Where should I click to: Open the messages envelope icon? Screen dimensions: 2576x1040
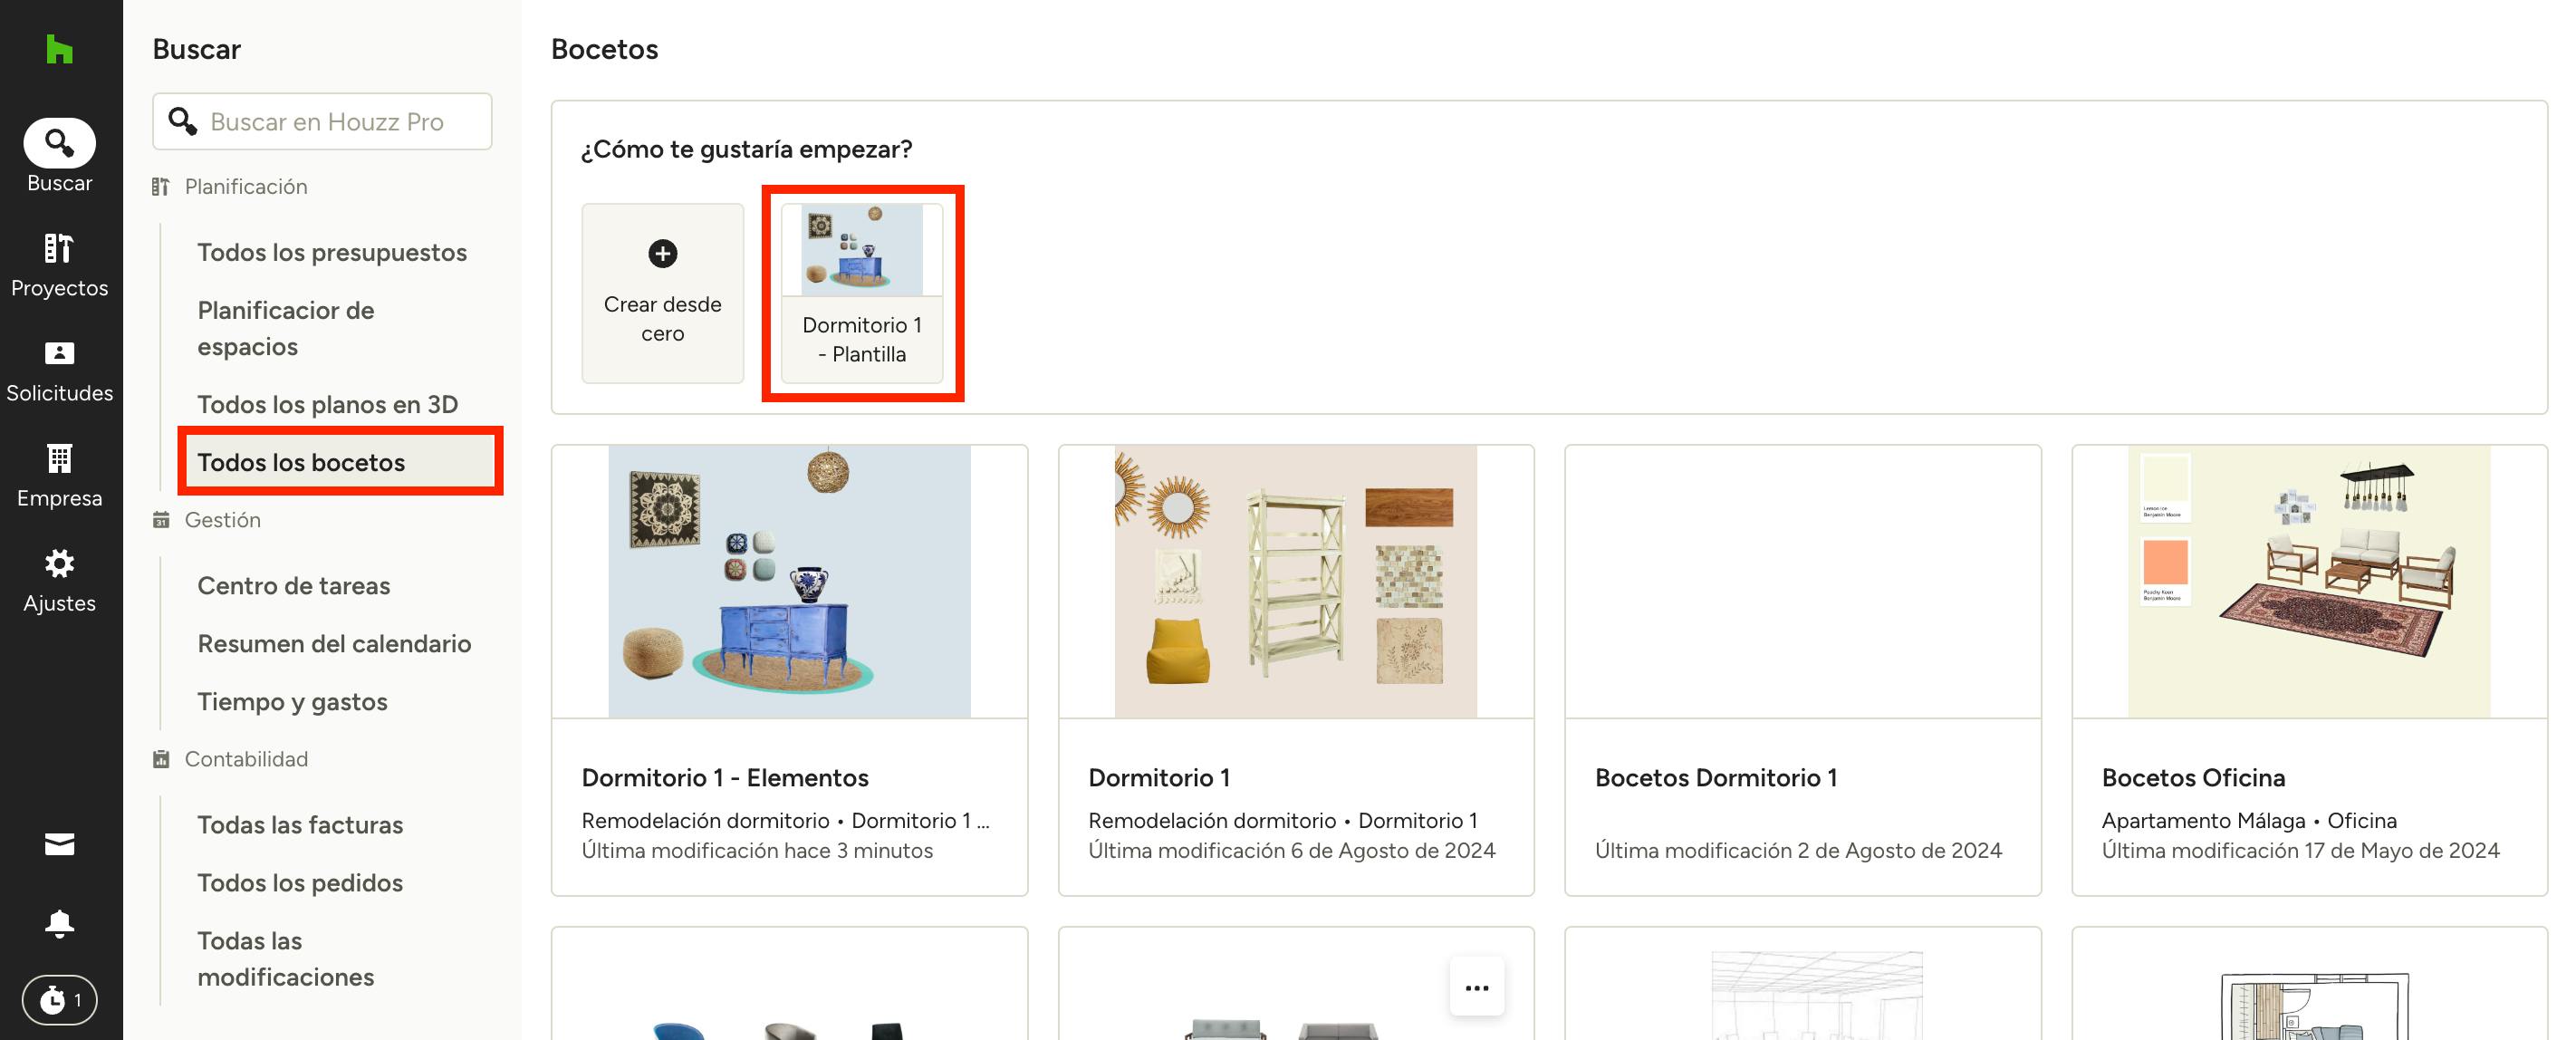(59, 844)
